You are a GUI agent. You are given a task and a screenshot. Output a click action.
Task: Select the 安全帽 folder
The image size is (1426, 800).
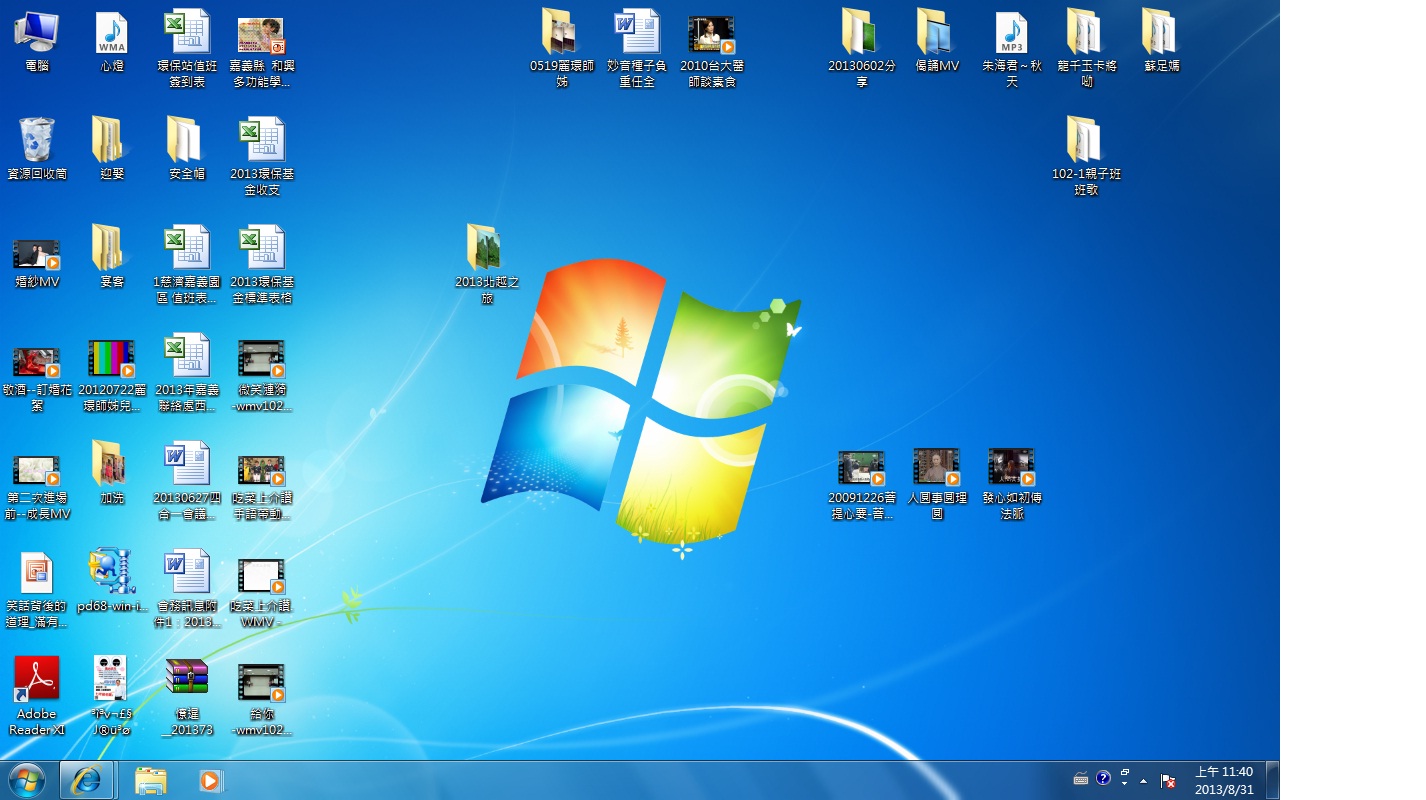click(x=187, y=150)
